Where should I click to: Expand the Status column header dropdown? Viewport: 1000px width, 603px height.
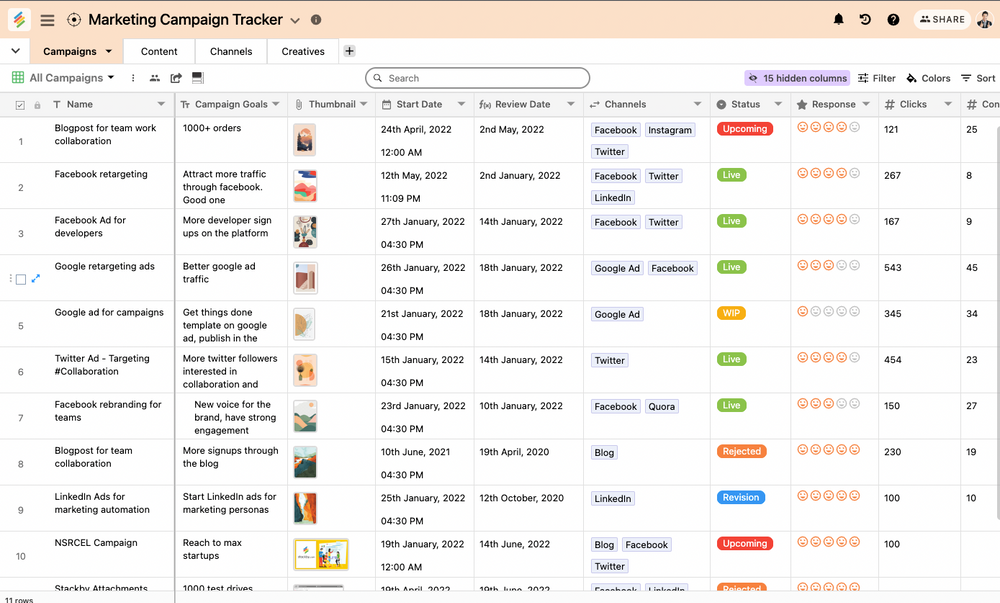[777, 104]
